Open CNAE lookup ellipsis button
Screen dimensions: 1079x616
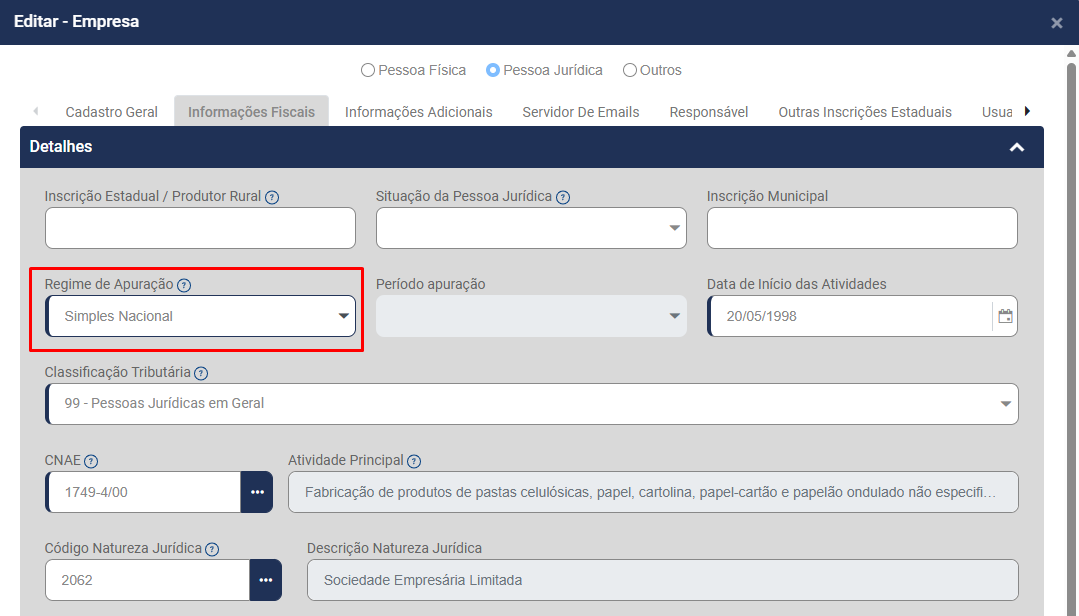click(257, 492)
